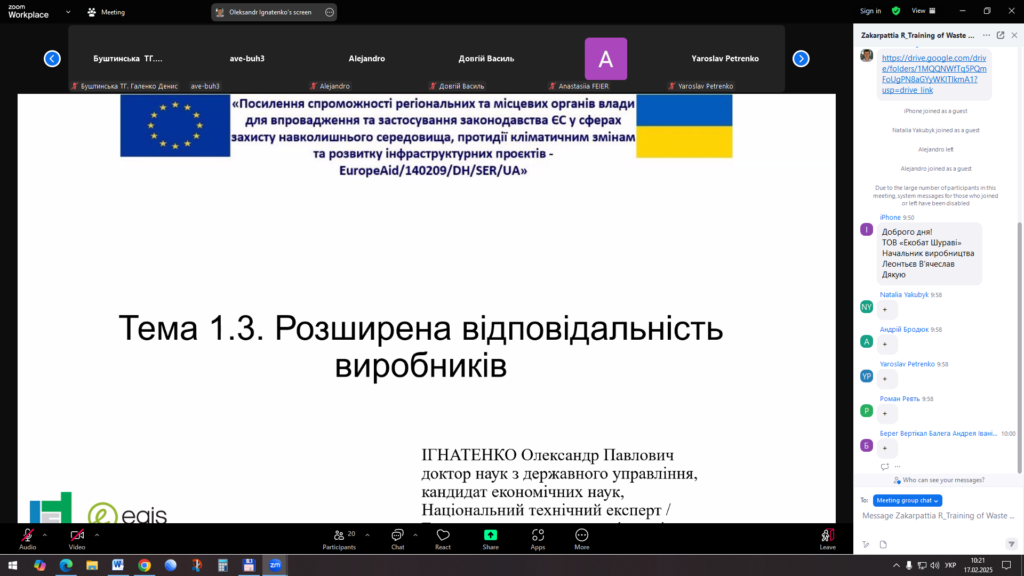The width and height of the screenshot is (1024, 576).
Task: Click Natalia Yakubyk's name in chat
Action: click(x=904, y=295)
